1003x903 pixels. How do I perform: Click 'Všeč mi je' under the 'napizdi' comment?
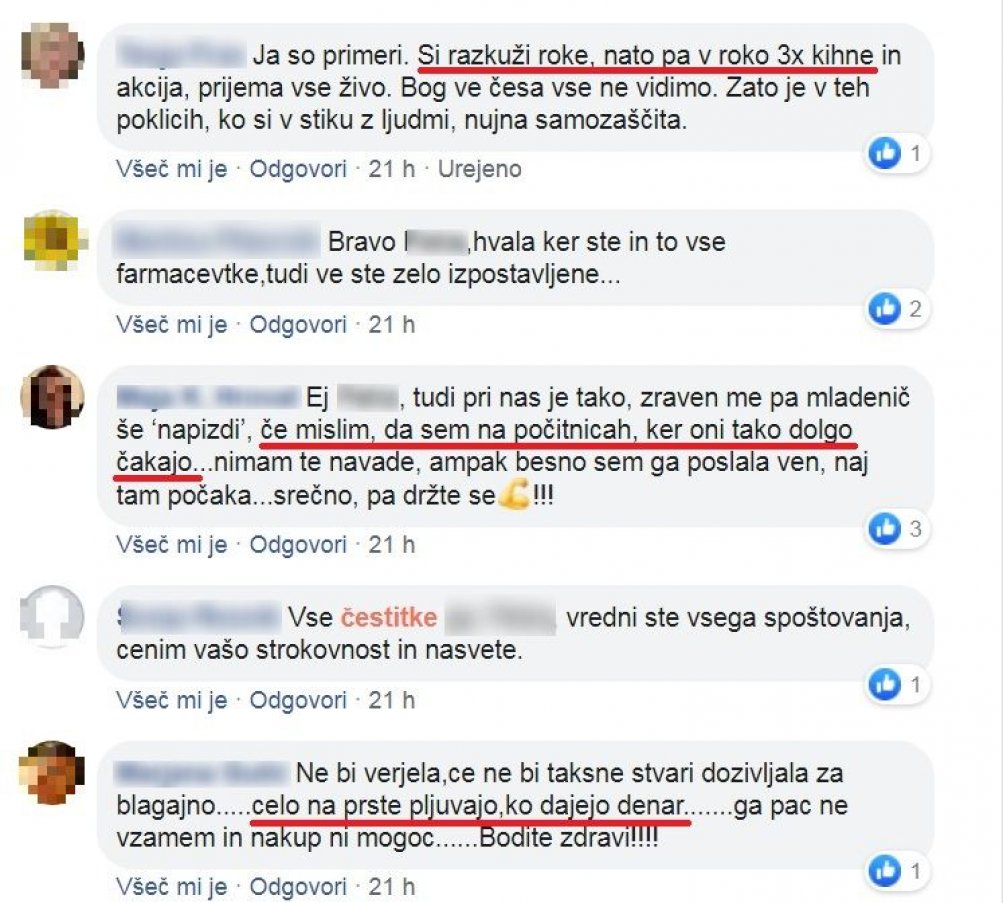click(171, 544)
